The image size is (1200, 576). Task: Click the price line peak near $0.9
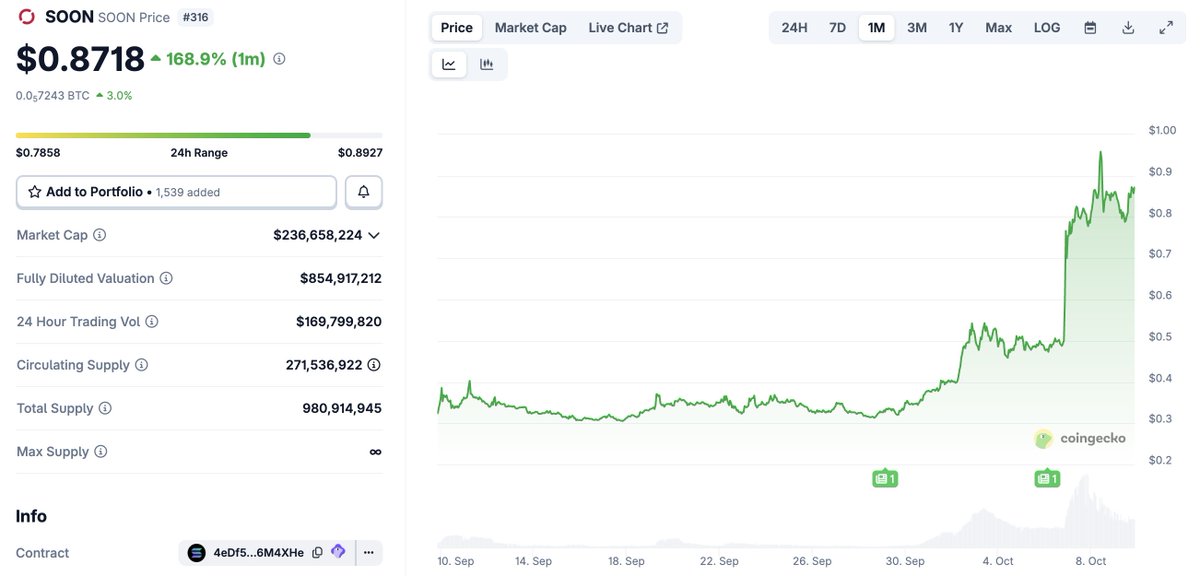1100,153
